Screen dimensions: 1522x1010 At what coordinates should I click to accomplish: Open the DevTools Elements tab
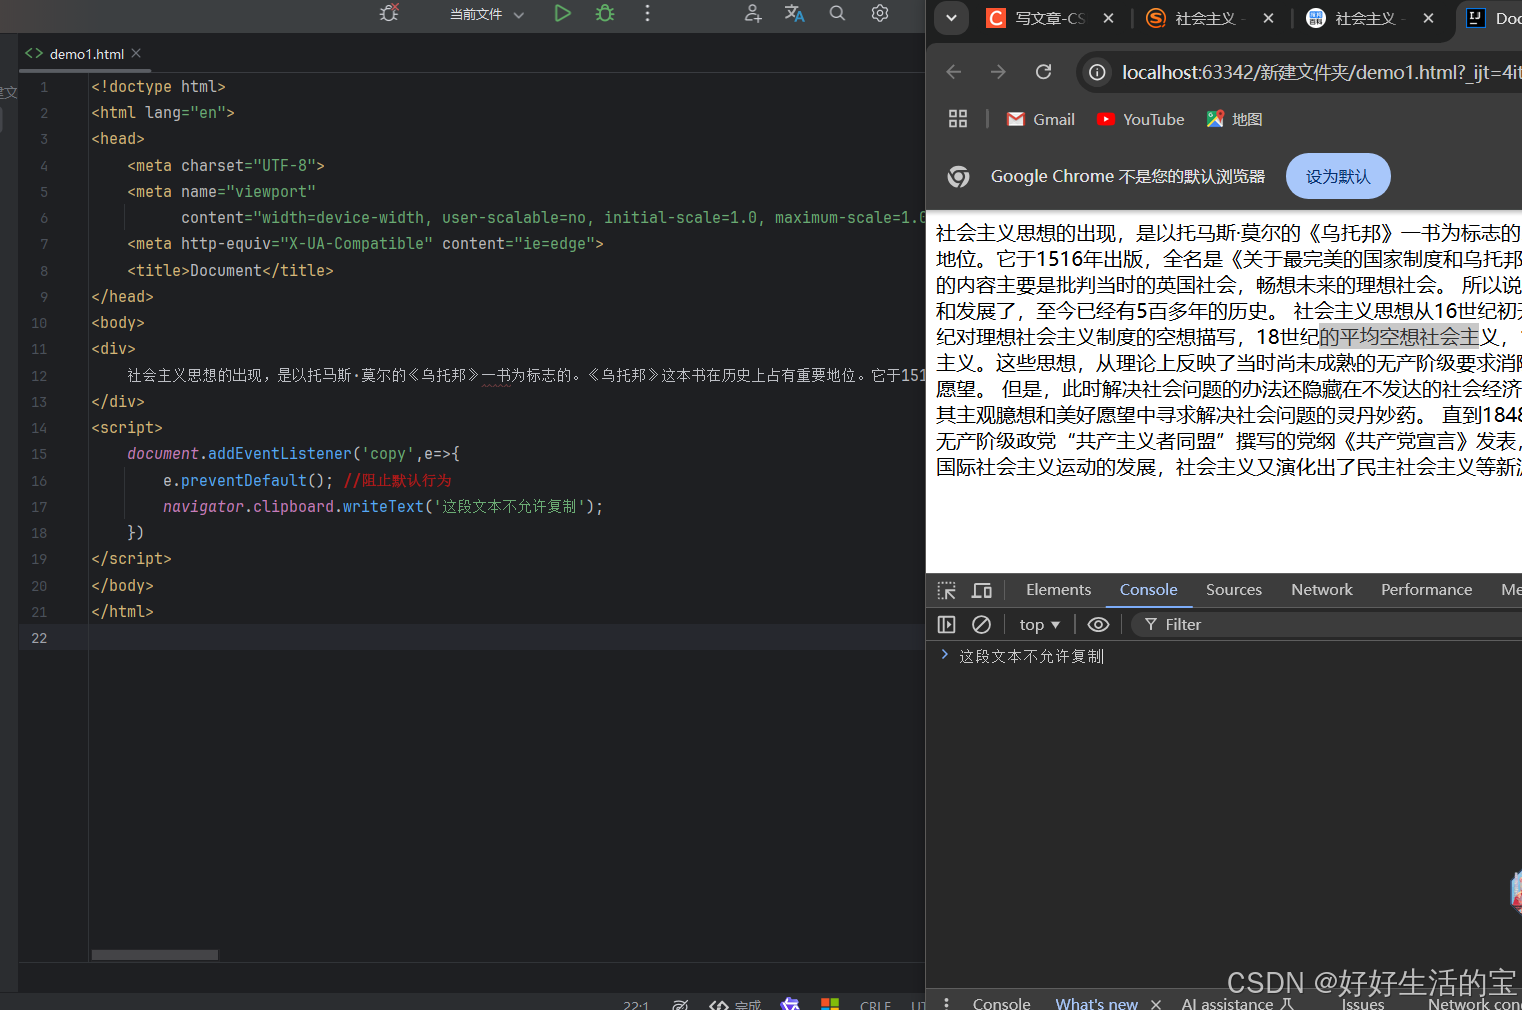click(x=1058, y=590)
